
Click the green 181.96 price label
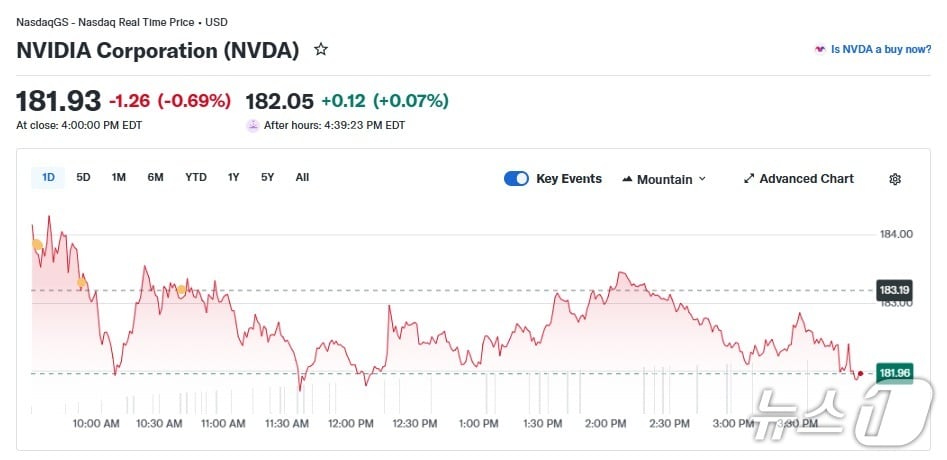[x=894, y=374]
